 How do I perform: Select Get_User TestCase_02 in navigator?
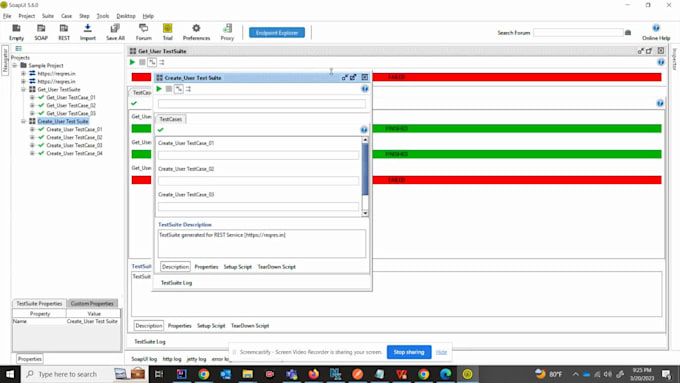point(71,105)
